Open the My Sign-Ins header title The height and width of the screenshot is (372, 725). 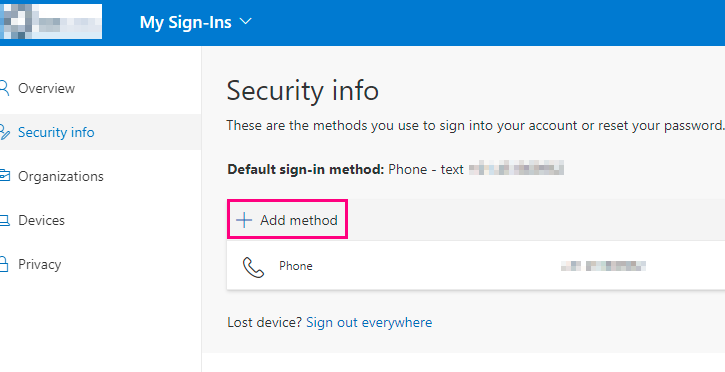point(185,22)
